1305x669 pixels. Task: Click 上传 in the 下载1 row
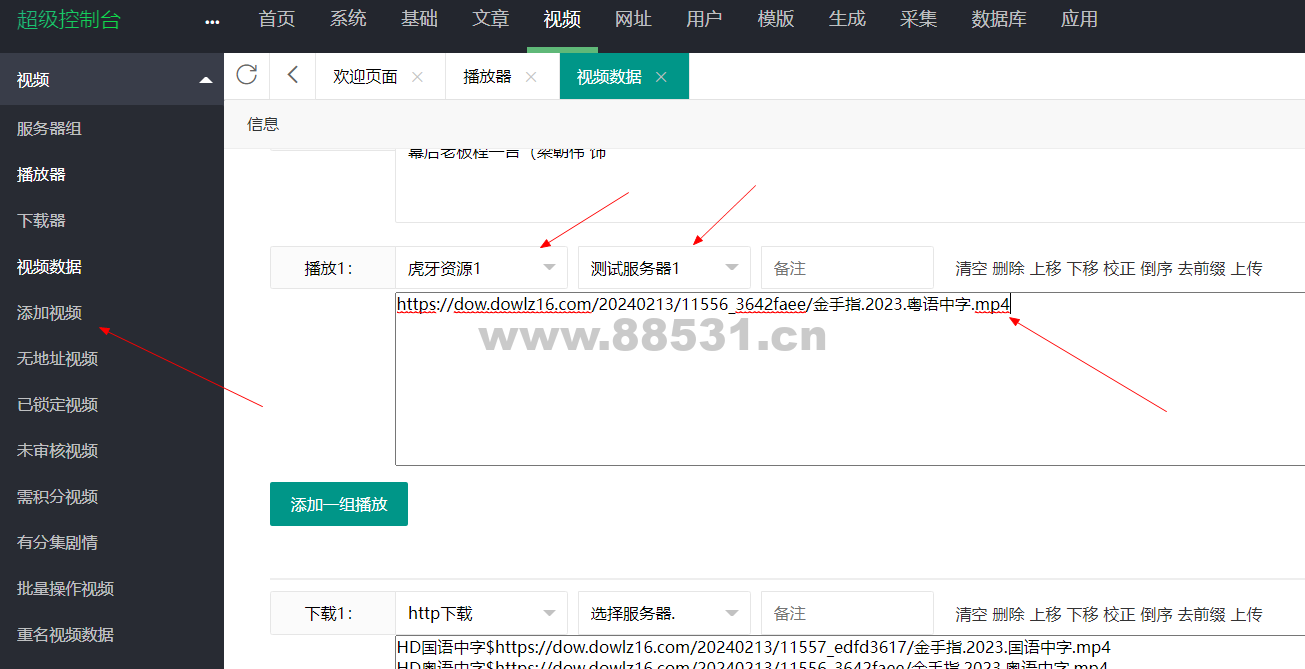1246,614
